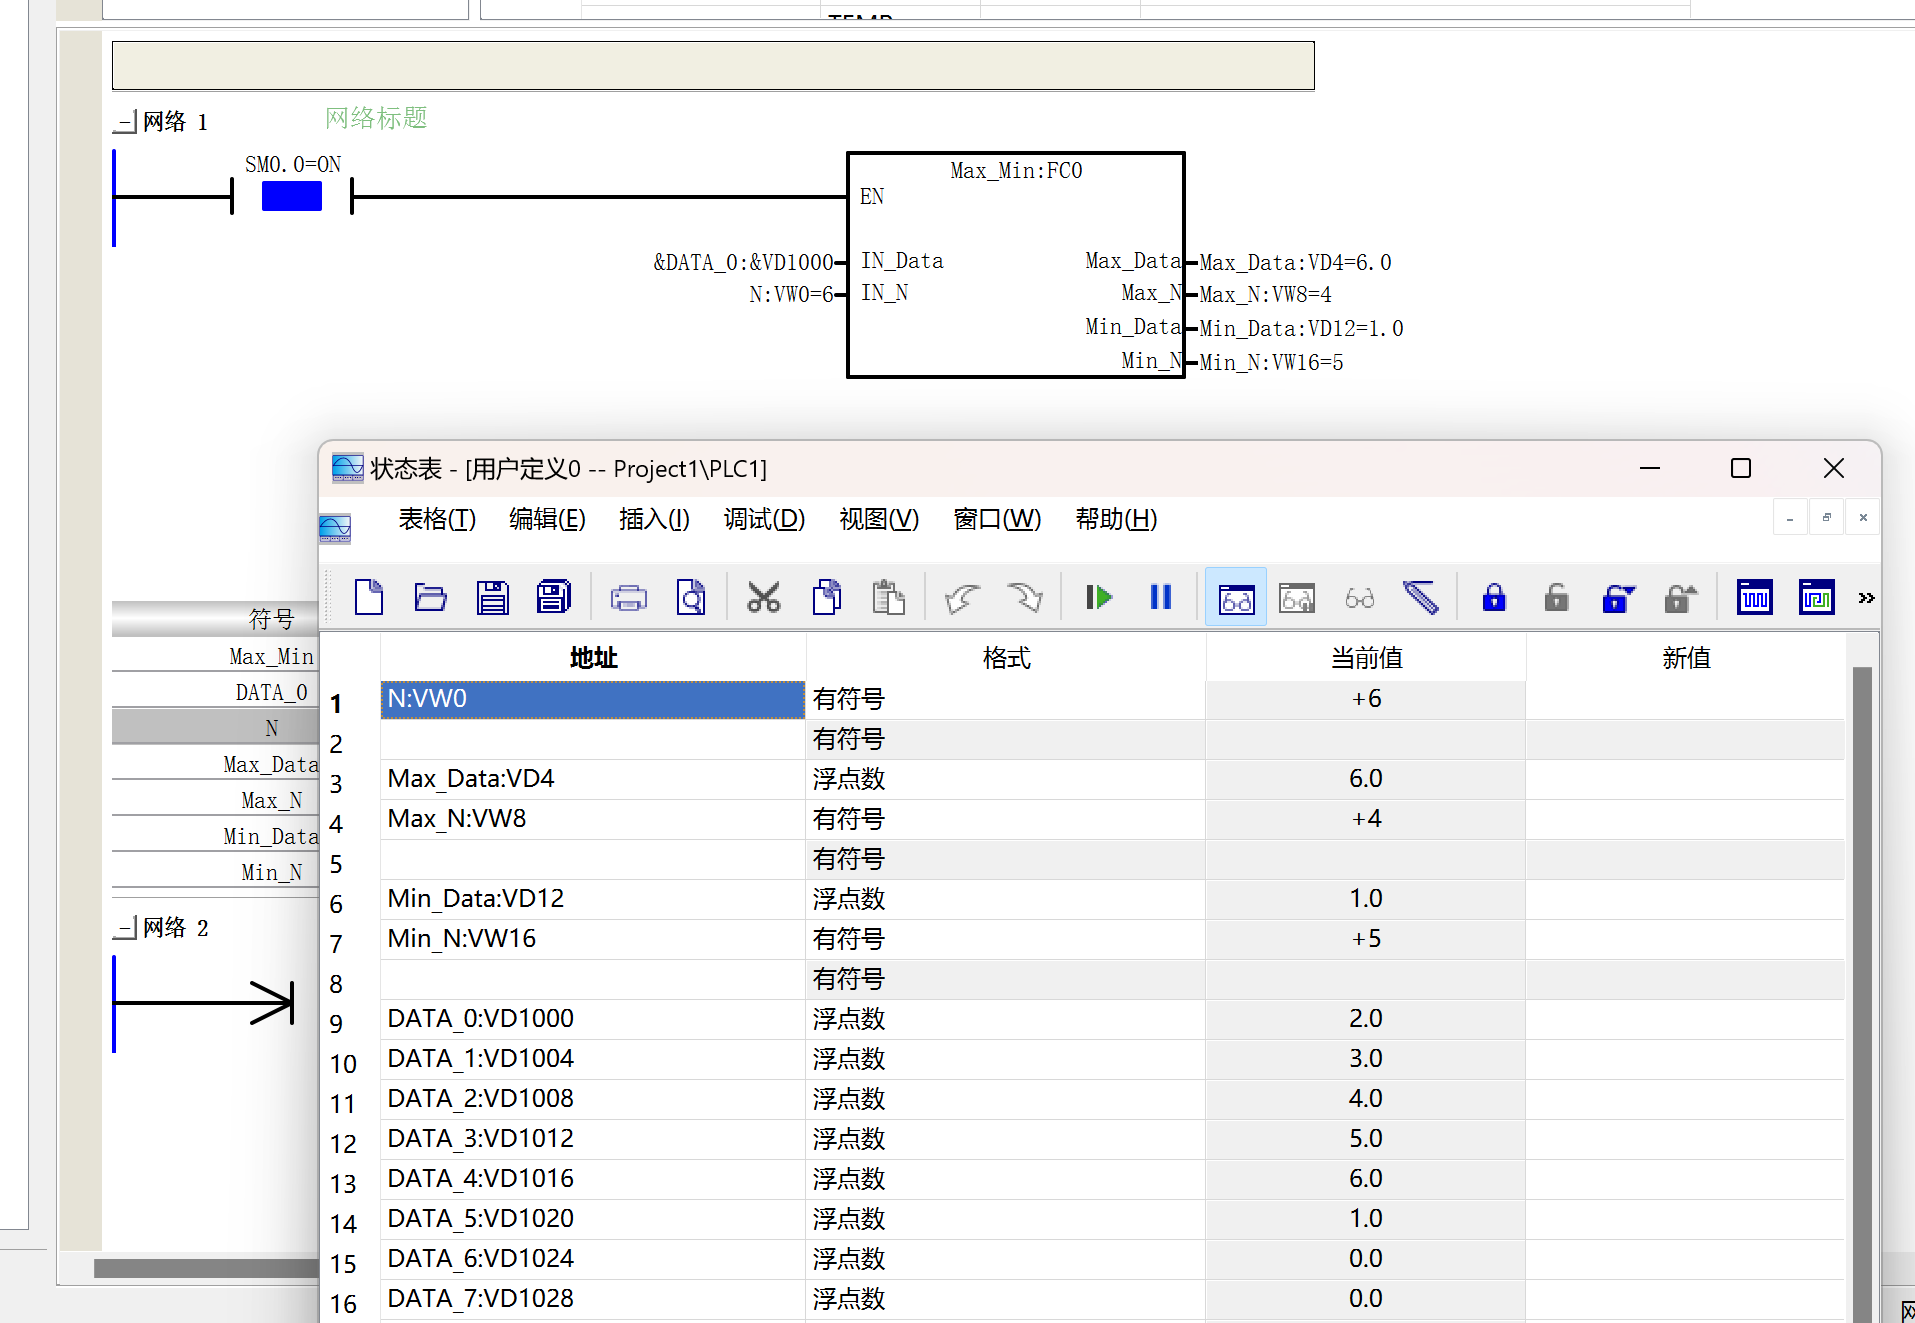Click the new value cell for N:VW0

(x=1686, y=699)
